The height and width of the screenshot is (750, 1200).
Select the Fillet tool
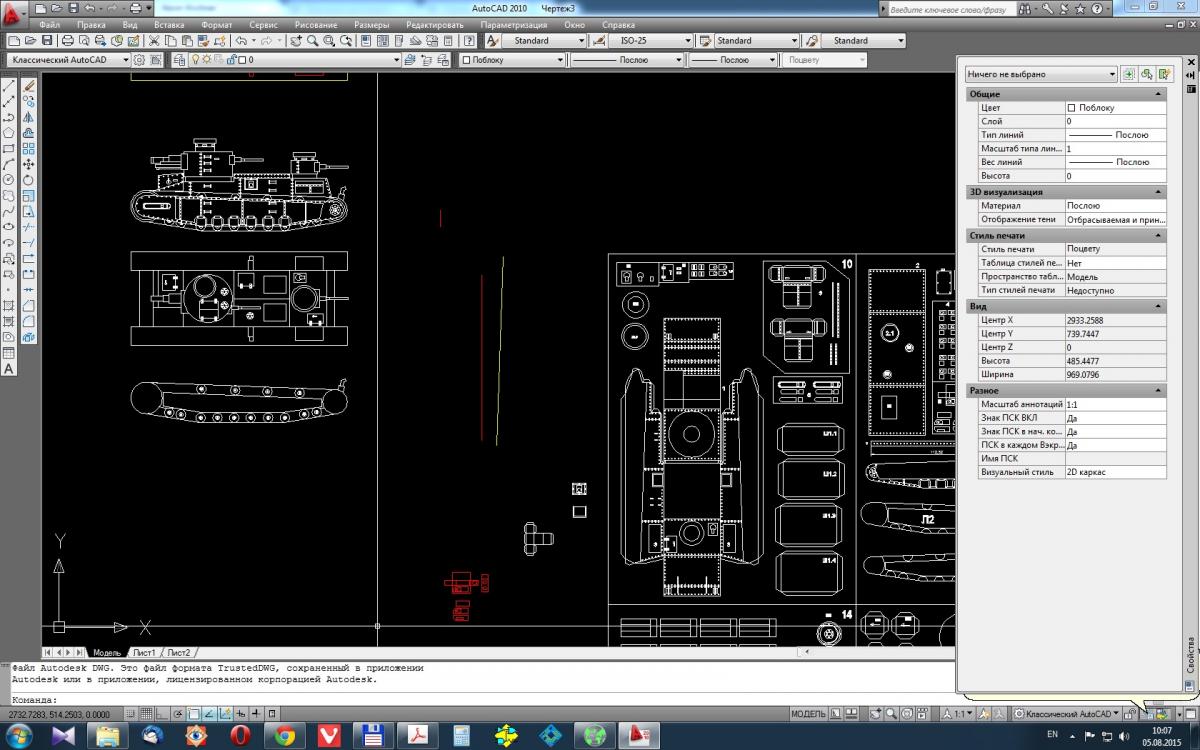click(29, 320)
